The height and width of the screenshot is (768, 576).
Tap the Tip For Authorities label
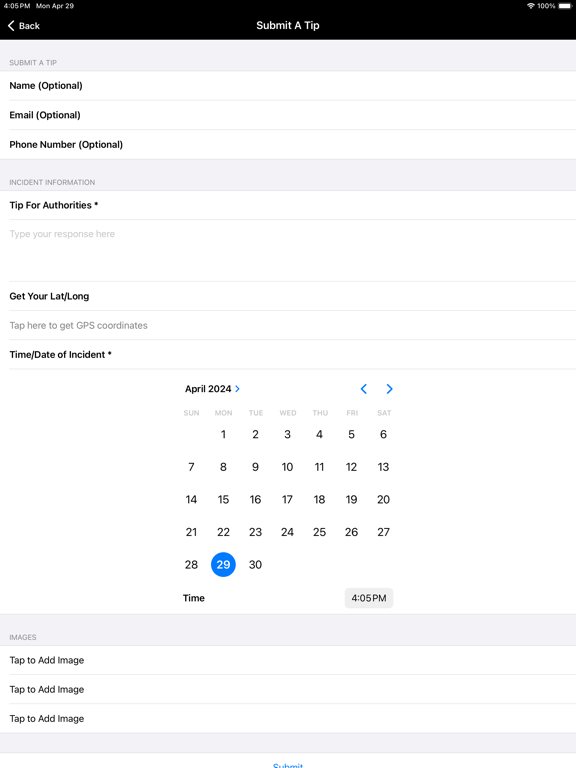coord(54,205)
